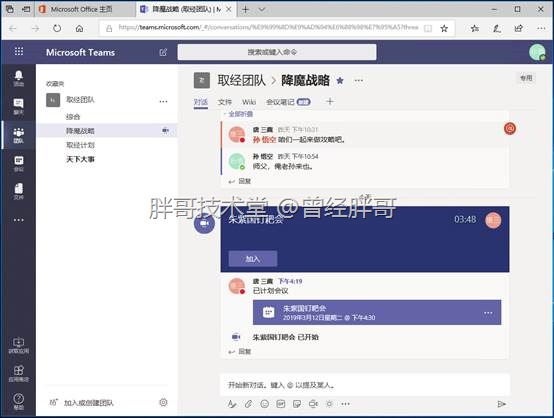Switch to the Wiki tab
The image size is (554, 418).
[x=249, y=102]
